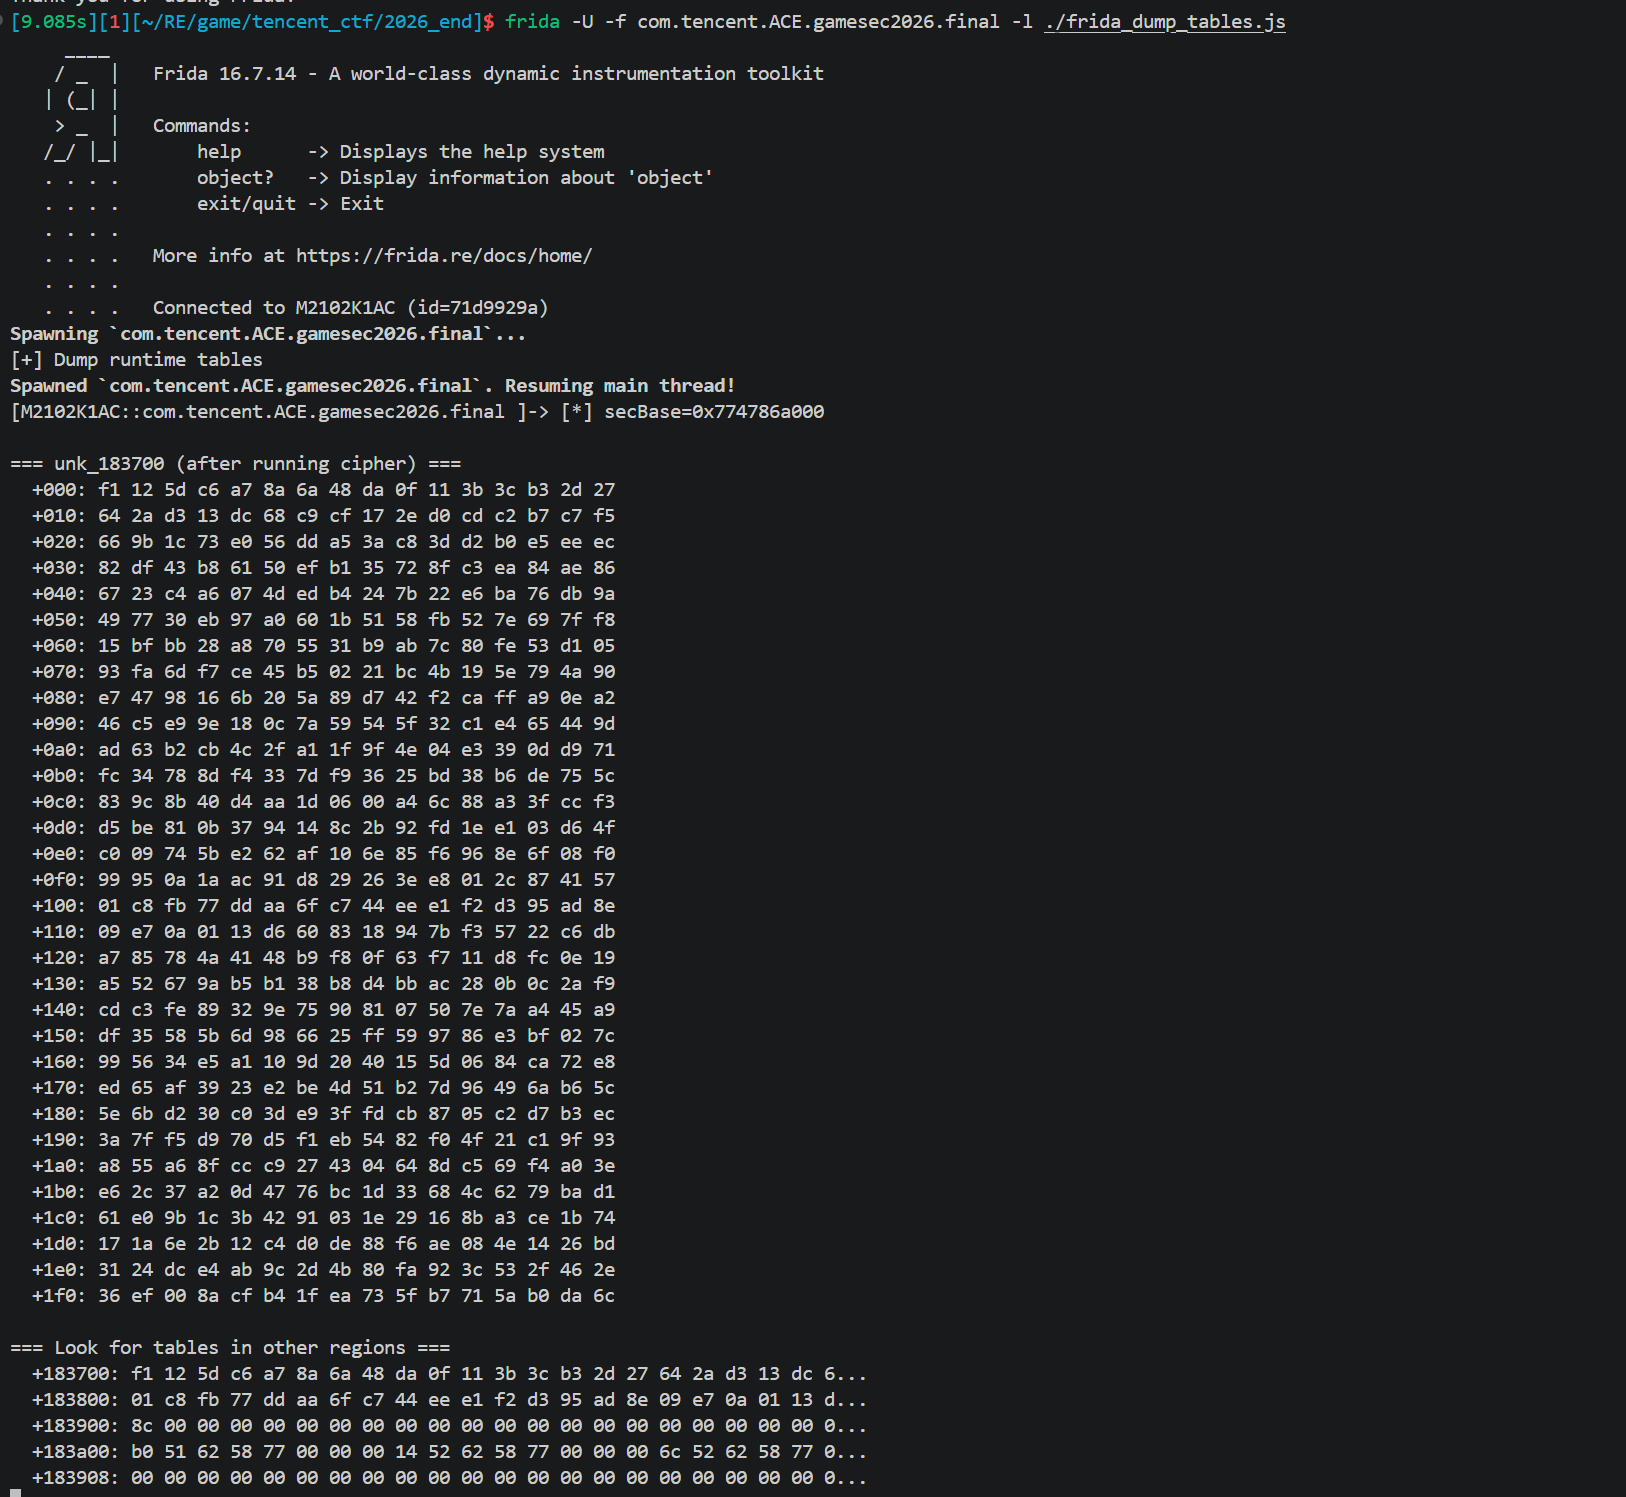
Task: Select the "object?" command in the banner
Action: (235, 178)
